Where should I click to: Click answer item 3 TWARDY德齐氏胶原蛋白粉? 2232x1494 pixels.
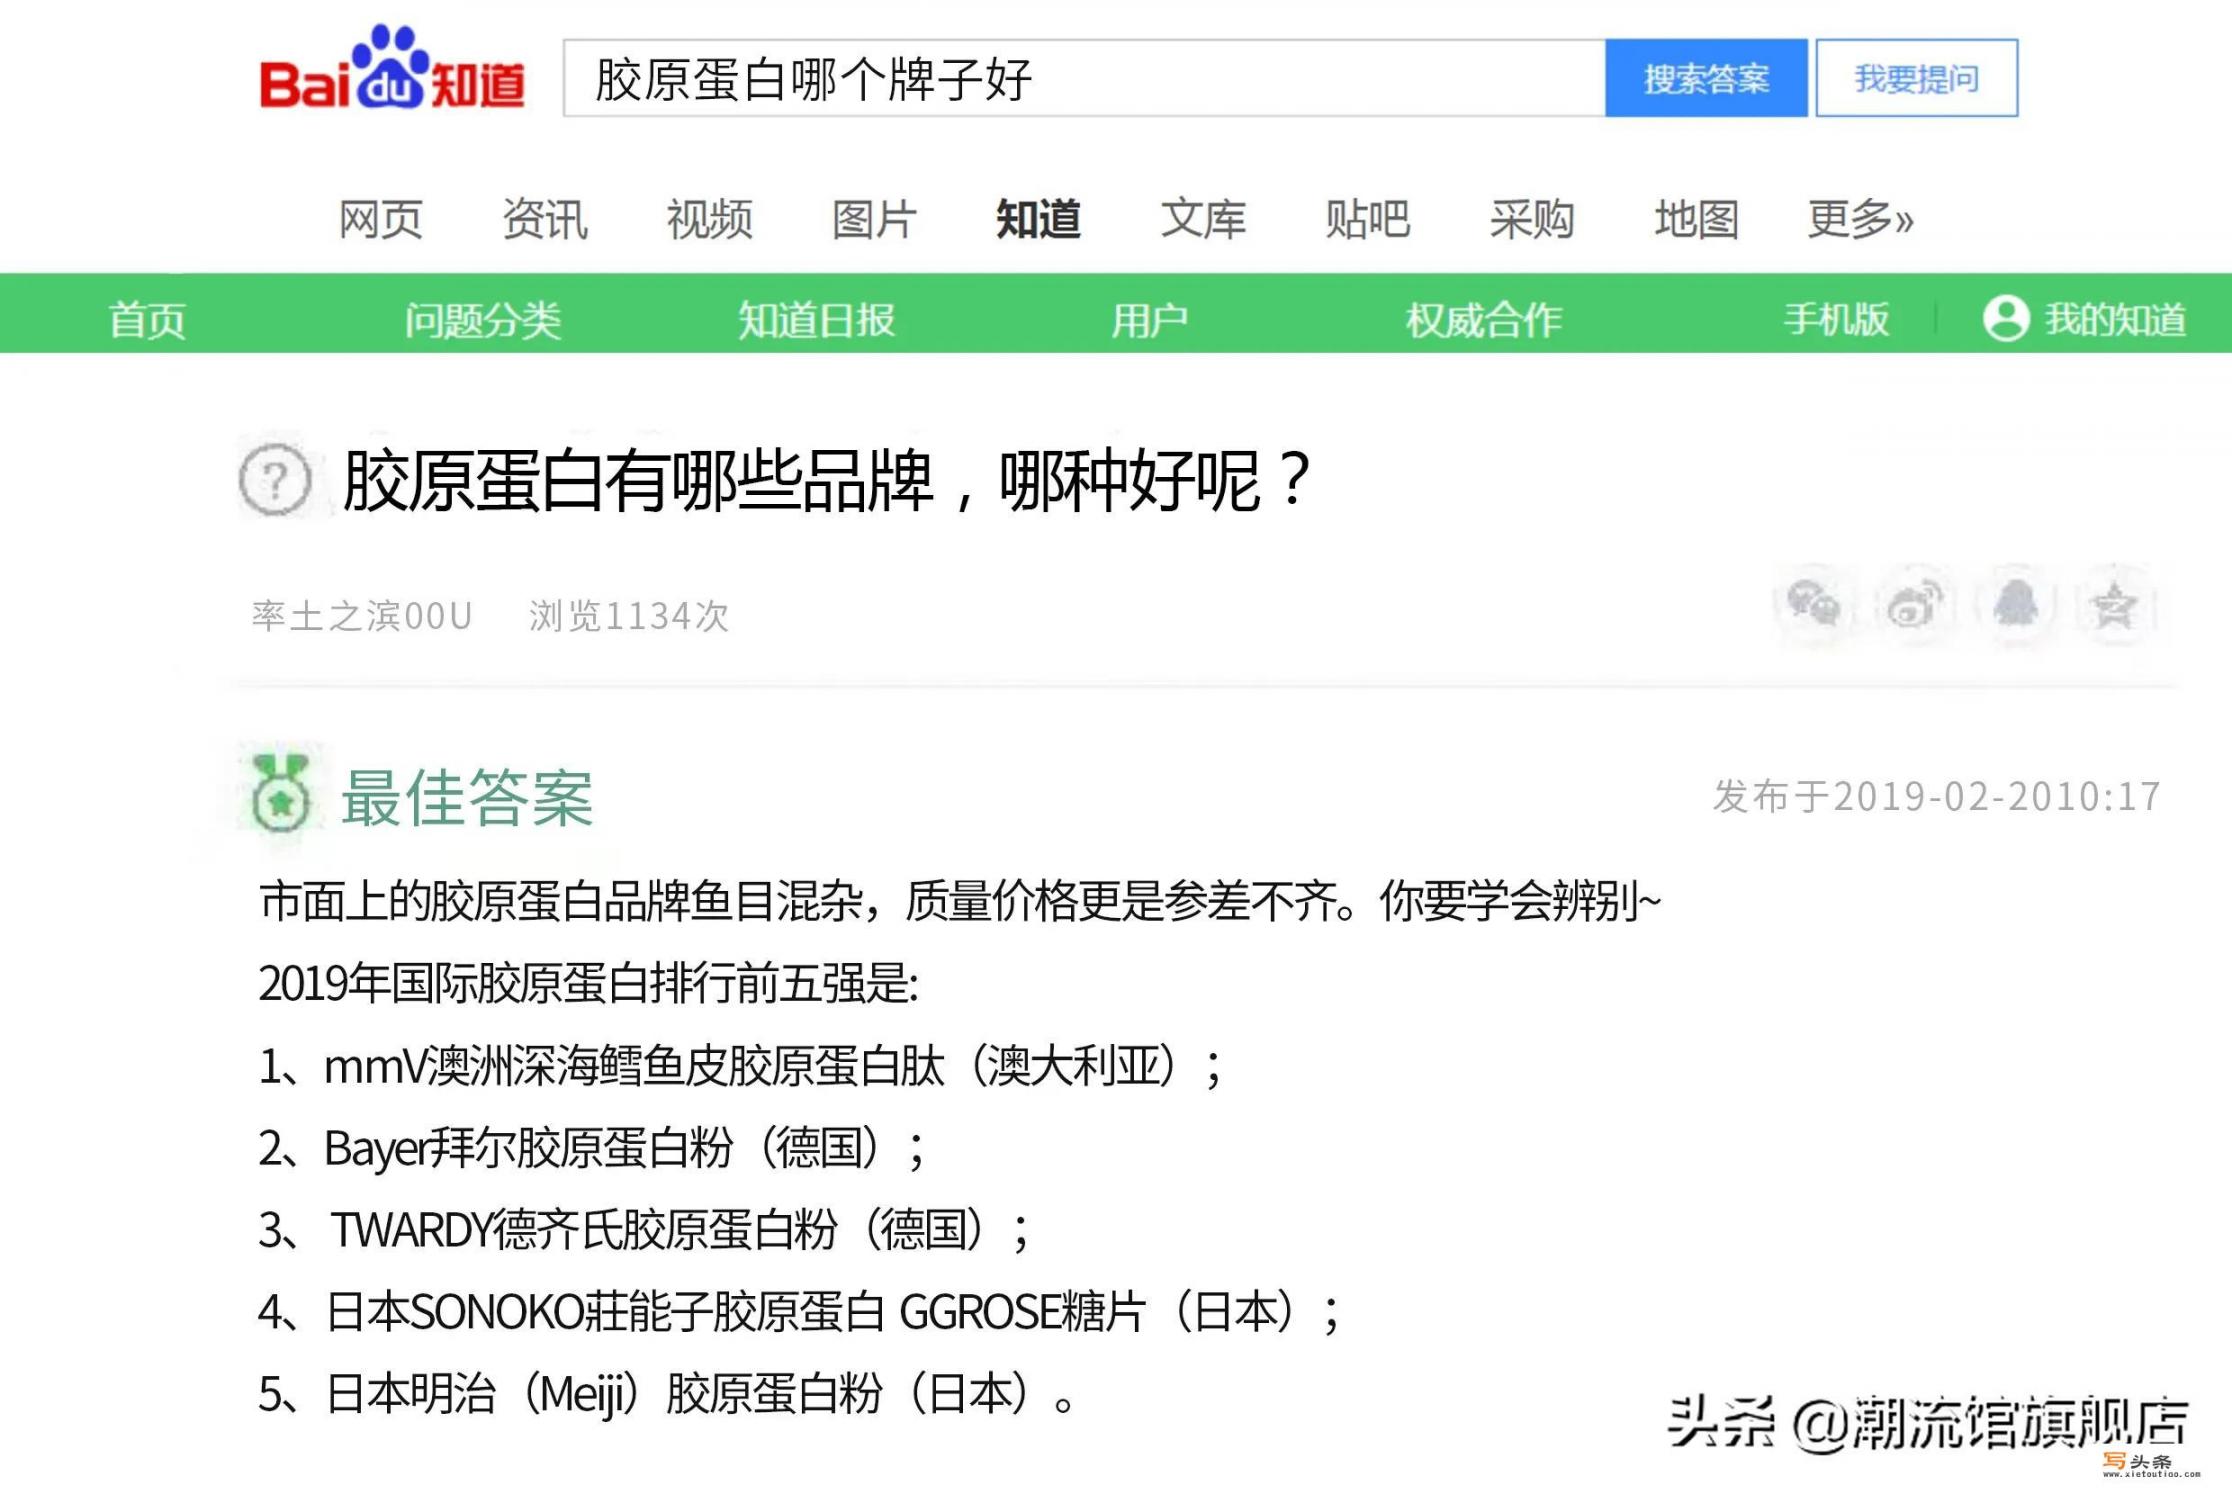click(645, 1230)
